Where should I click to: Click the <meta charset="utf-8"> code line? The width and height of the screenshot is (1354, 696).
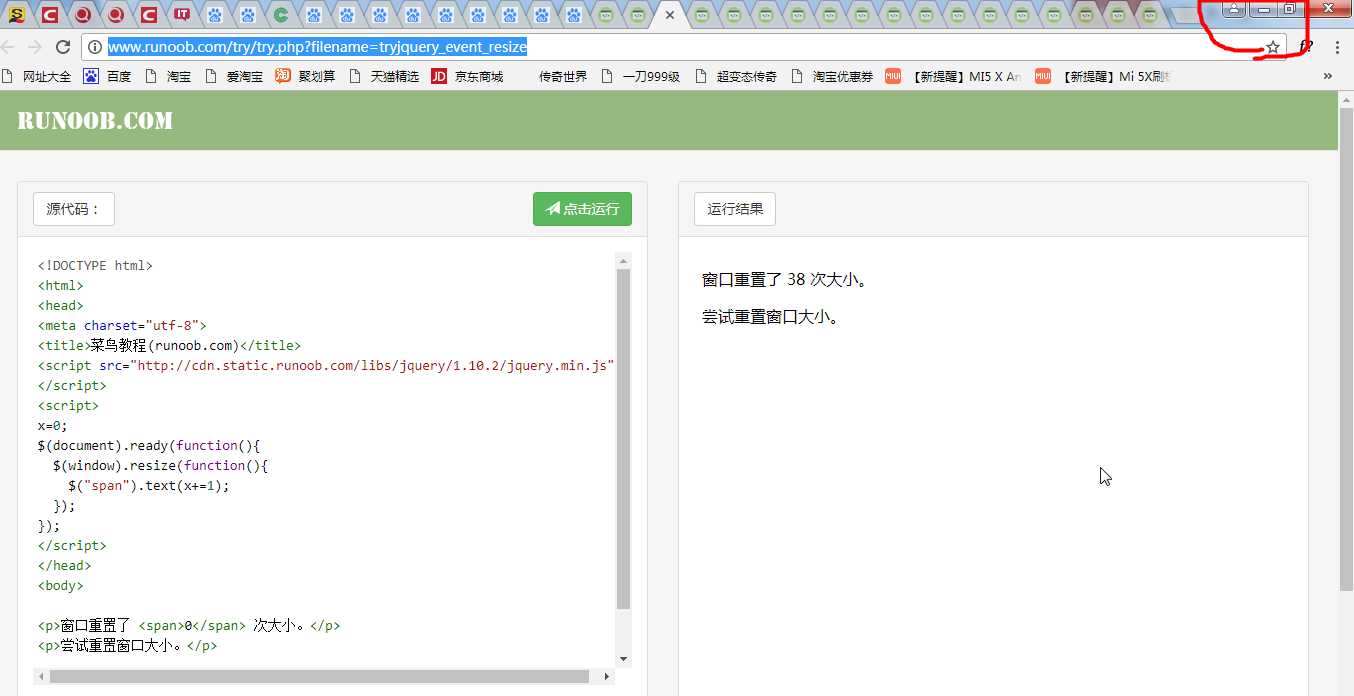(122, 326)
